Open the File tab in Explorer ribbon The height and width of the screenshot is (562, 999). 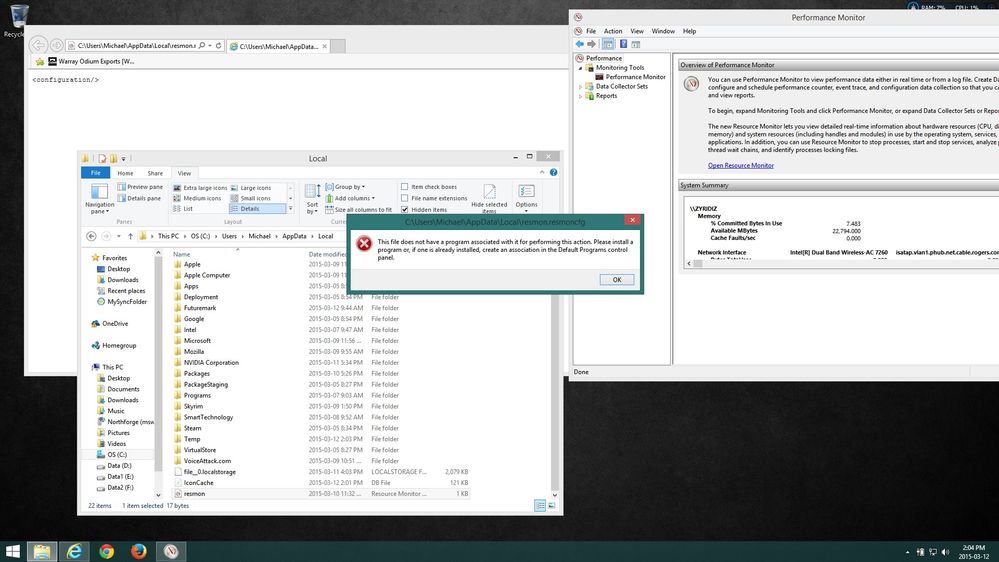pos(96,173)
